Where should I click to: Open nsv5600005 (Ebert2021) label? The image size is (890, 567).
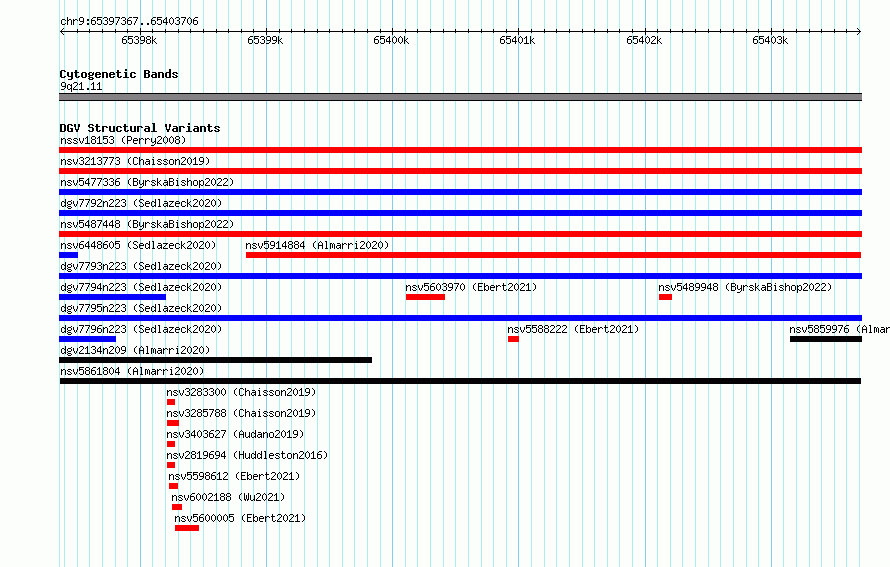click(x=240, y=518)
